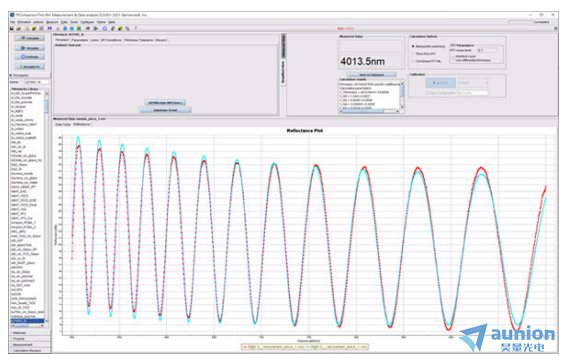Select Combined FFT-ML radio option
Screen dimensions: 567x363
pyautogui.click(x=427, y=61)
